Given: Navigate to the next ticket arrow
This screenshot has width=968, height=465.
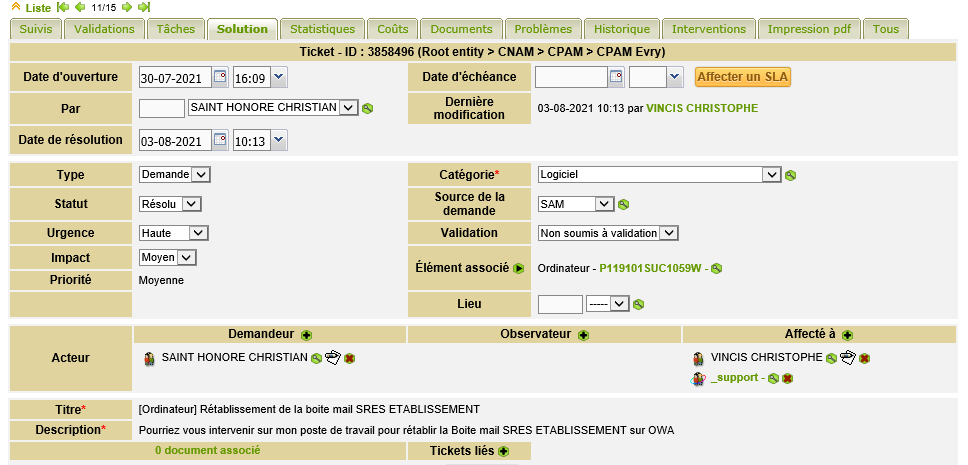Looking at the screenshot, I should point(127,7).
